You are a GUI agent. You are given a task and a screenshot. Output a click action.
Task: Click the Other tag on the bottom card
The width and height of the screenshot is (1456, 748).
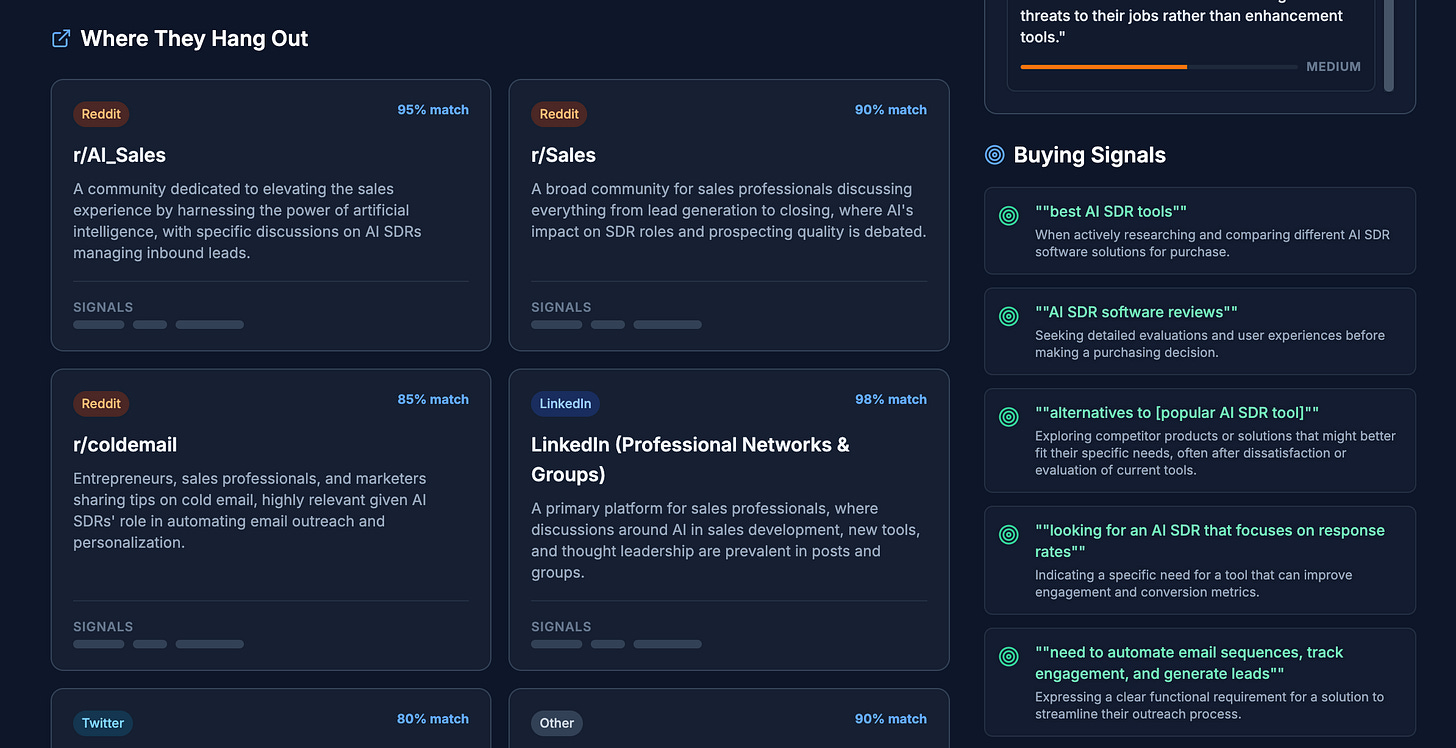point(557,723)
